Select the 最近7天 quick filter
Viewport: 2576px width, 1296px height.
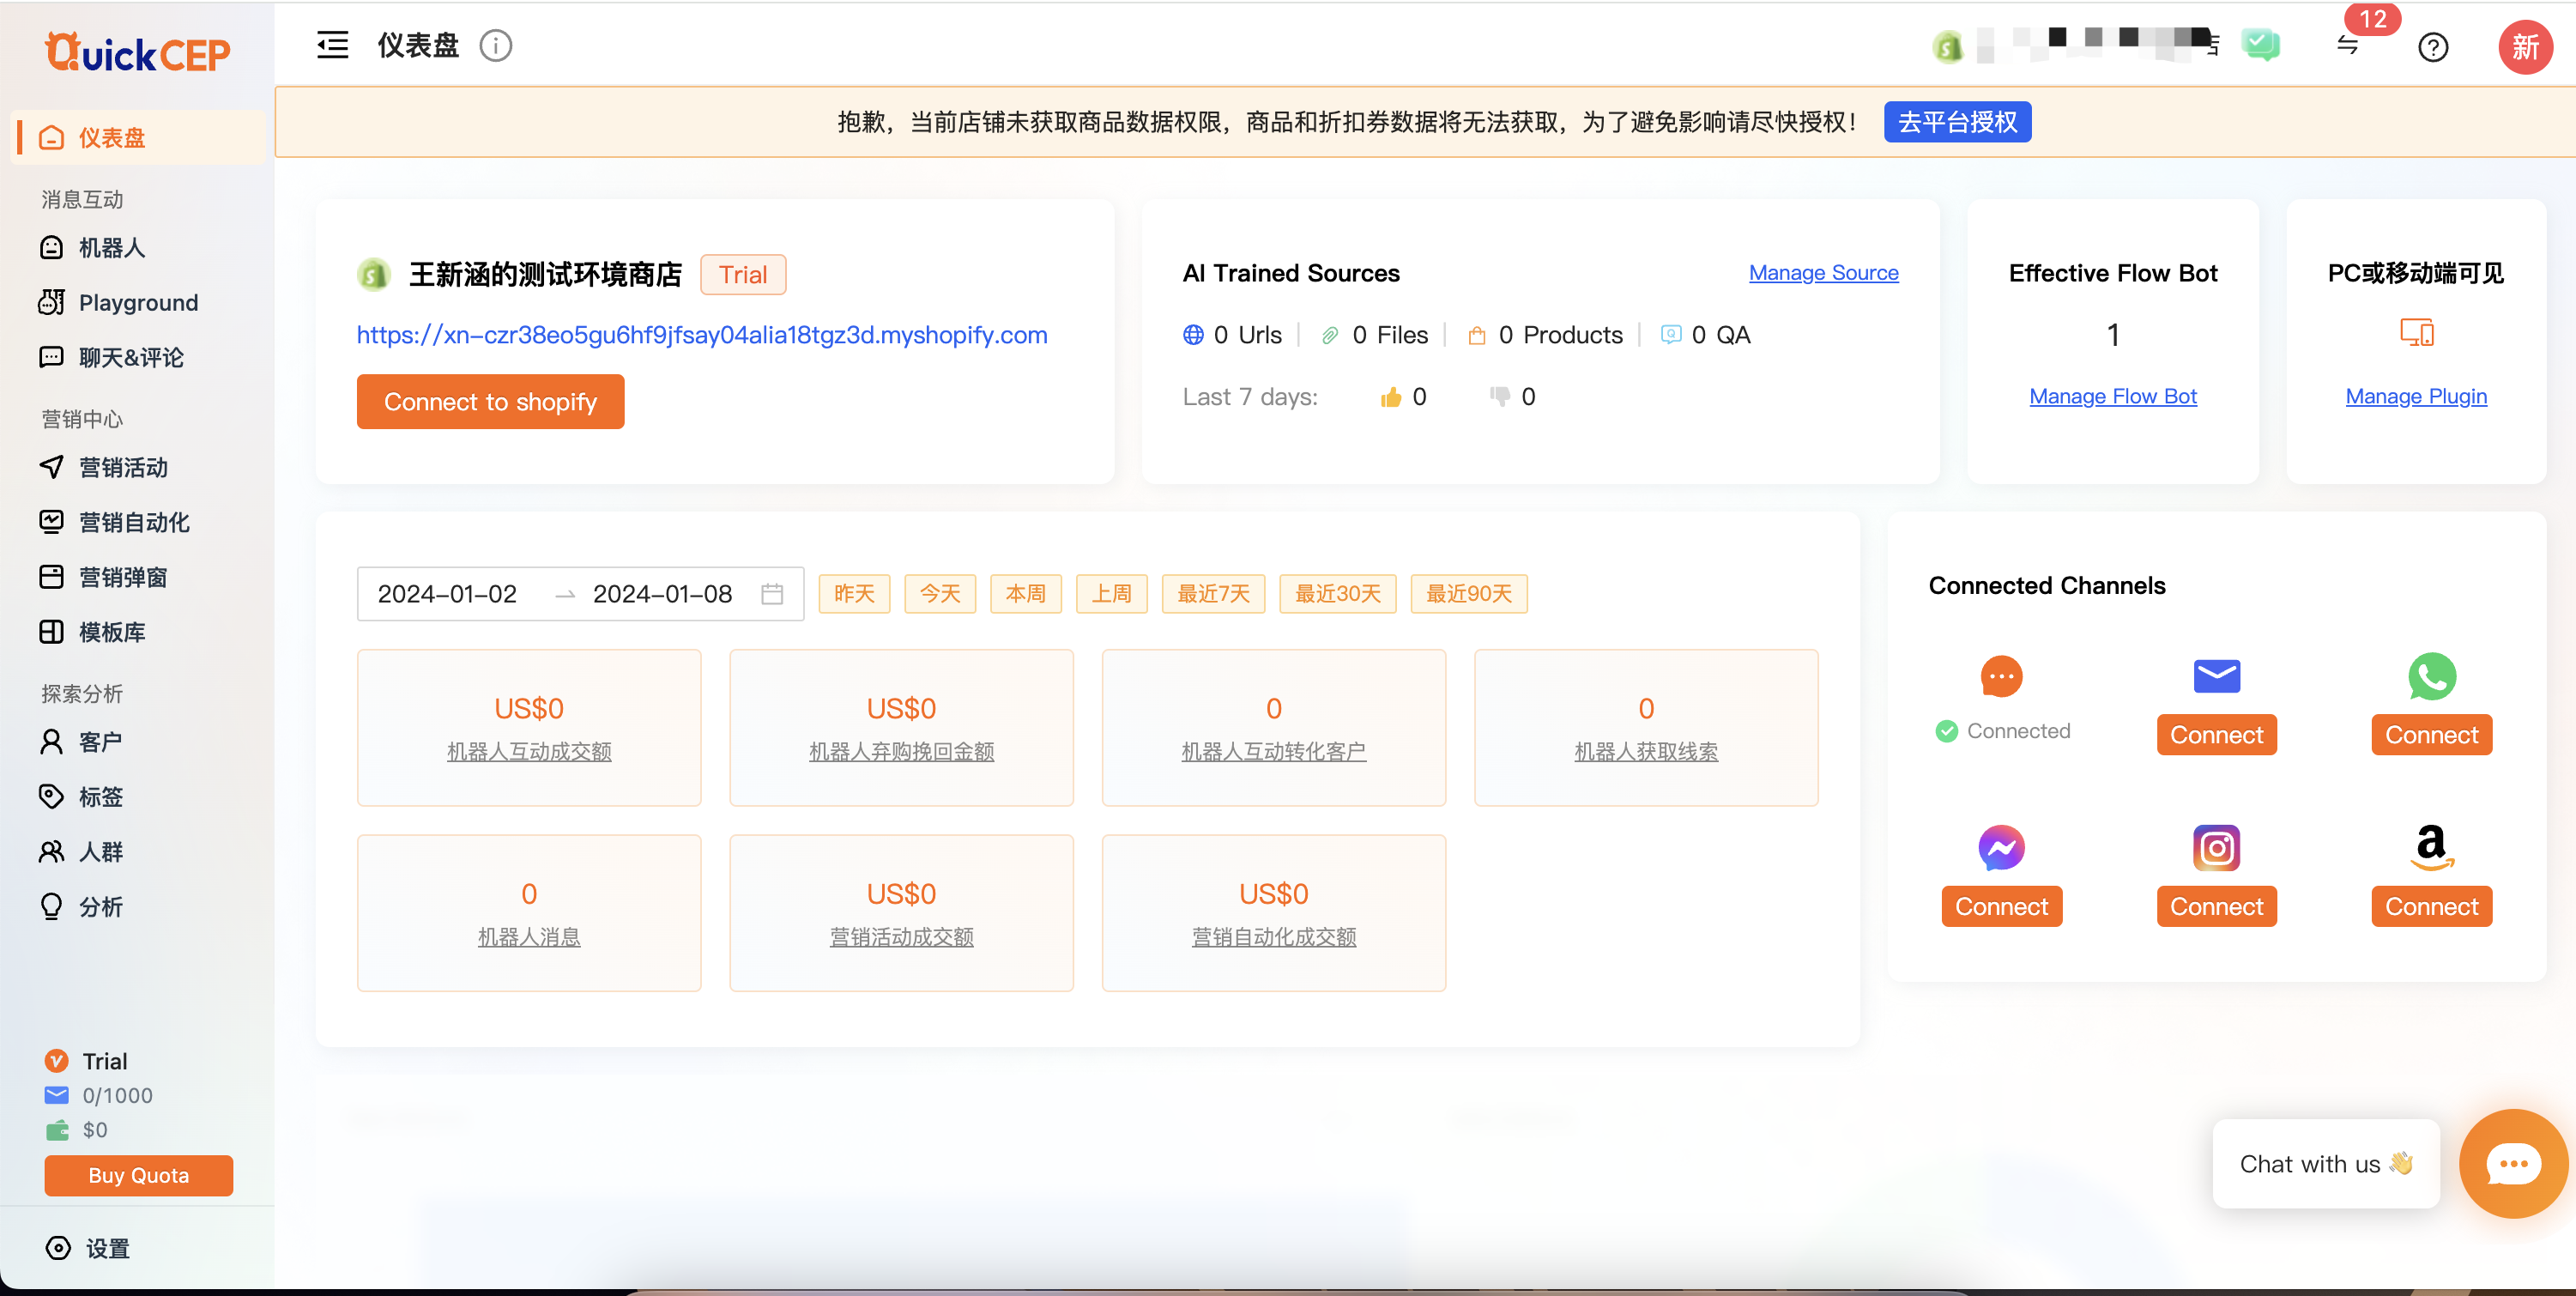click(1213, 594)
